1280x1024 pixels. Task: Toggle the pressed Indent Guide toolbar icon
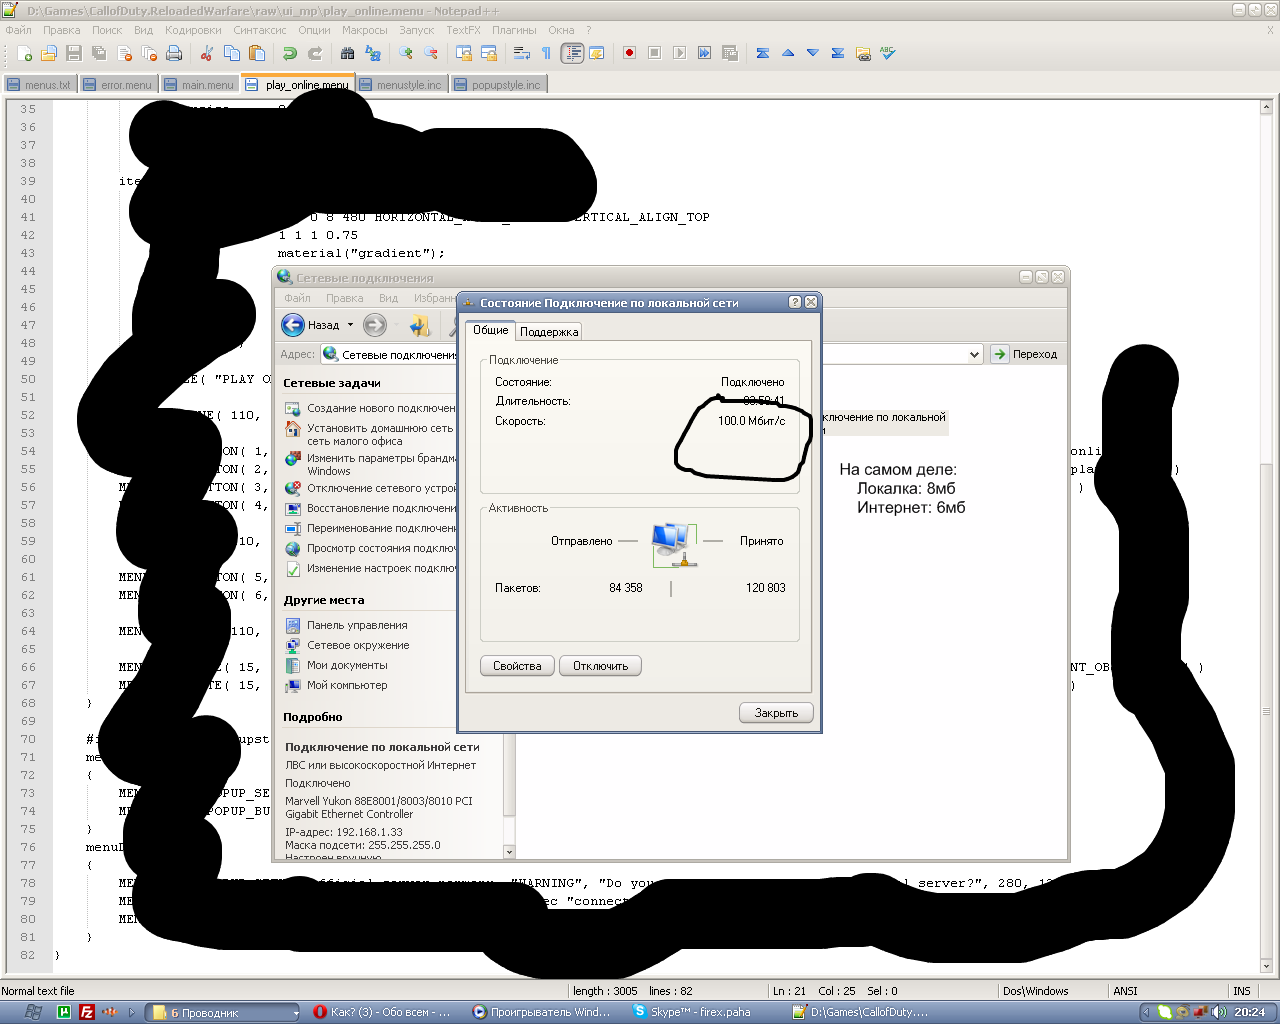click(572, 53)
